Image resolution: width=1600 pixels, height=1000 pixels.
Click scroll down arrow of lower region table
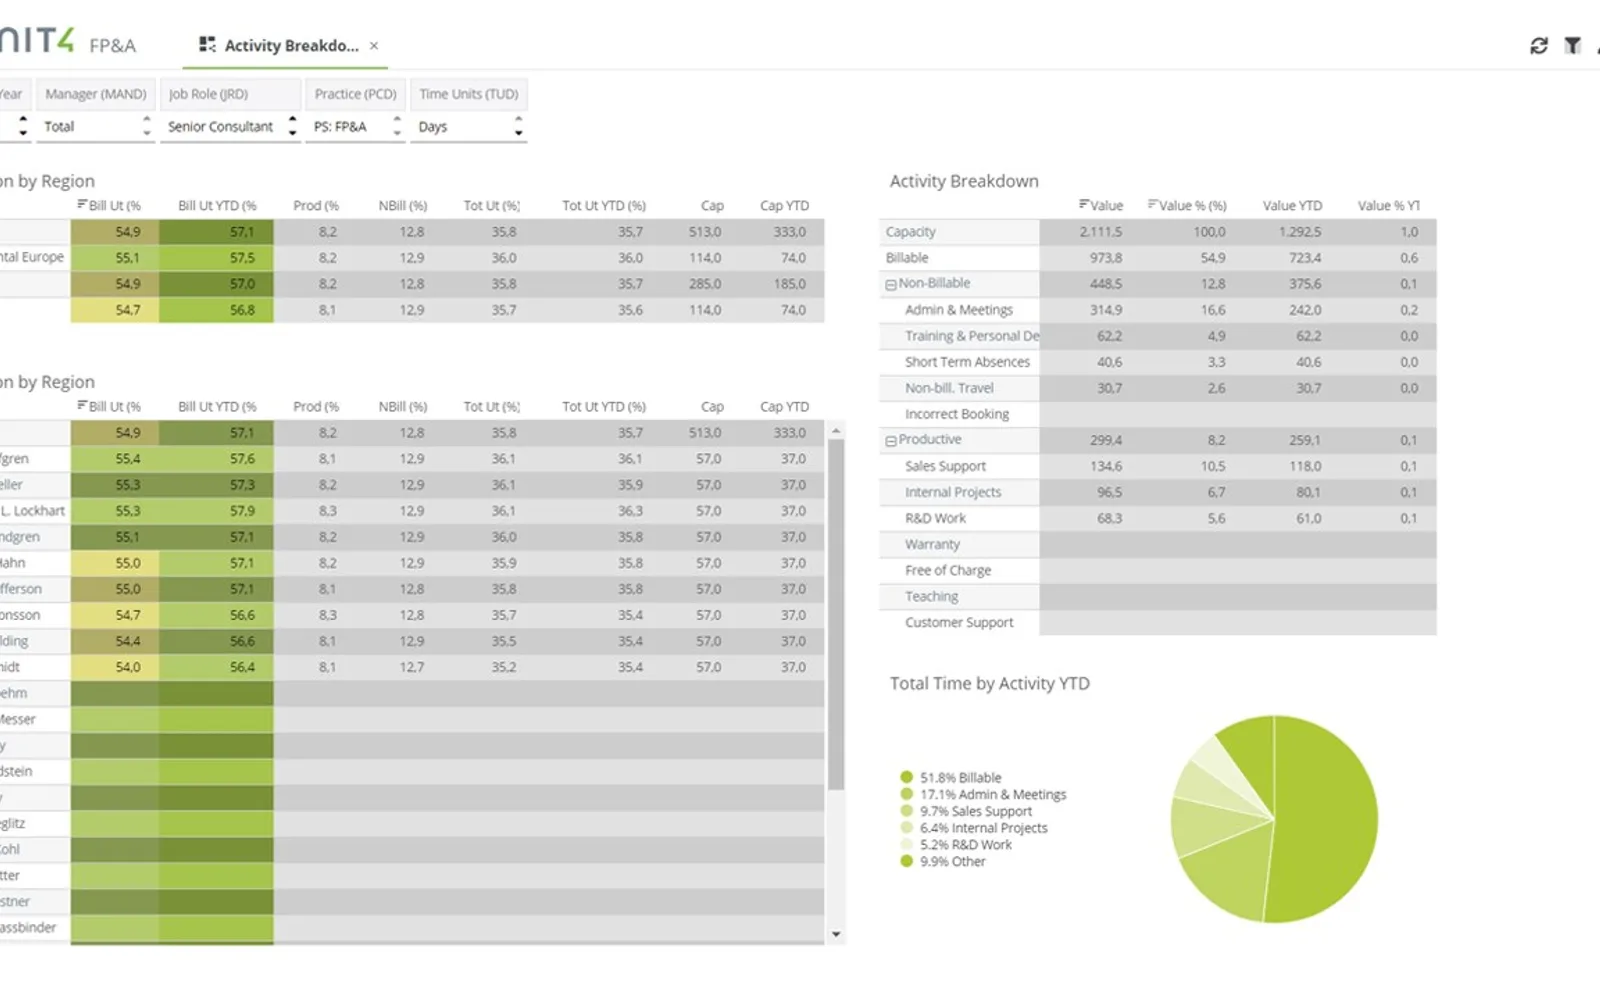(x=836, y=935)
